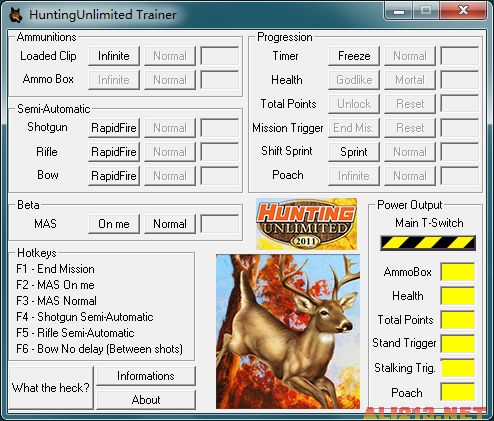Minimize the HuntingUnlimited Trainer window
Viewport: 494px width, 421px height.
tap(399, 11)
